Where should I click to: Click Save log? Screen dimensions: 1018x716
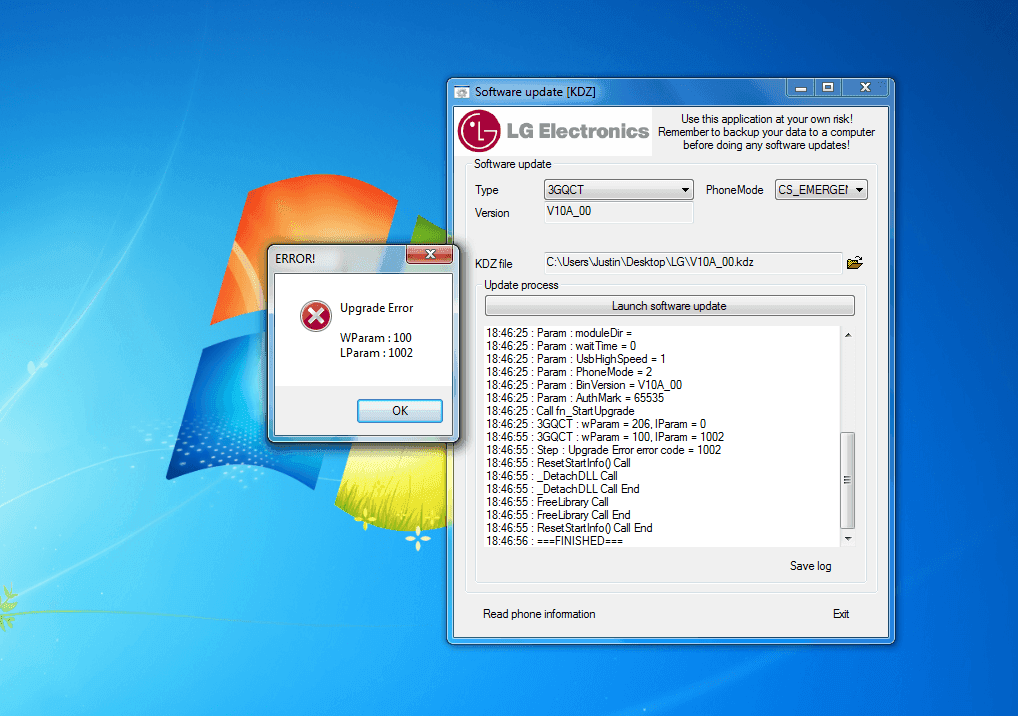810,566
